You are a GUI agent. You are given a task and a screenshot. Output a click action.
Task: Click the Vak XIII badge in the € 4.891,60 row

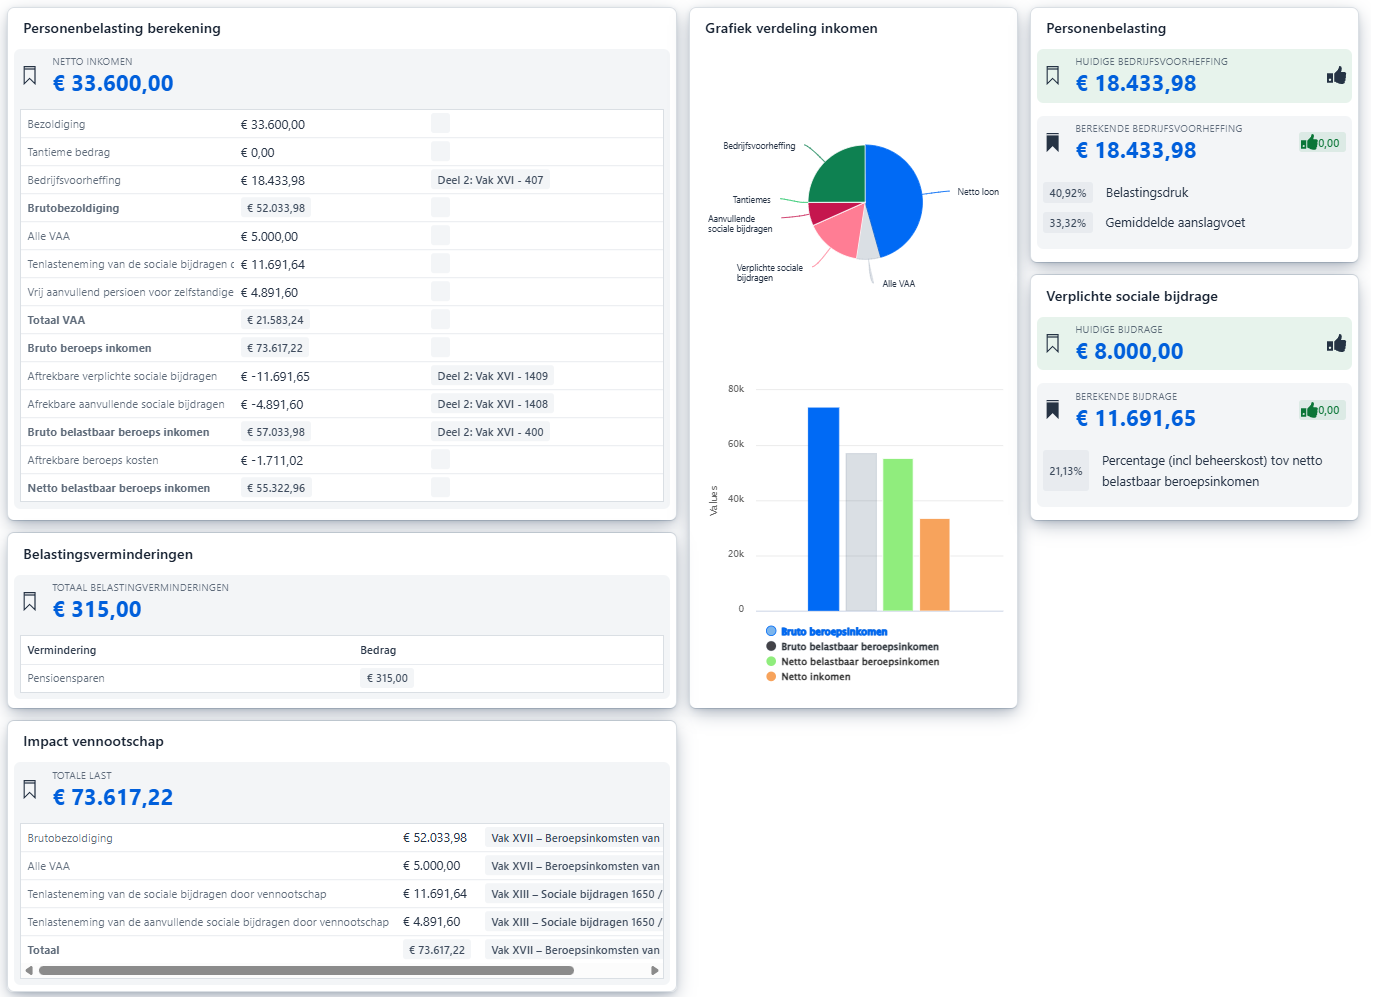point(574,922)
